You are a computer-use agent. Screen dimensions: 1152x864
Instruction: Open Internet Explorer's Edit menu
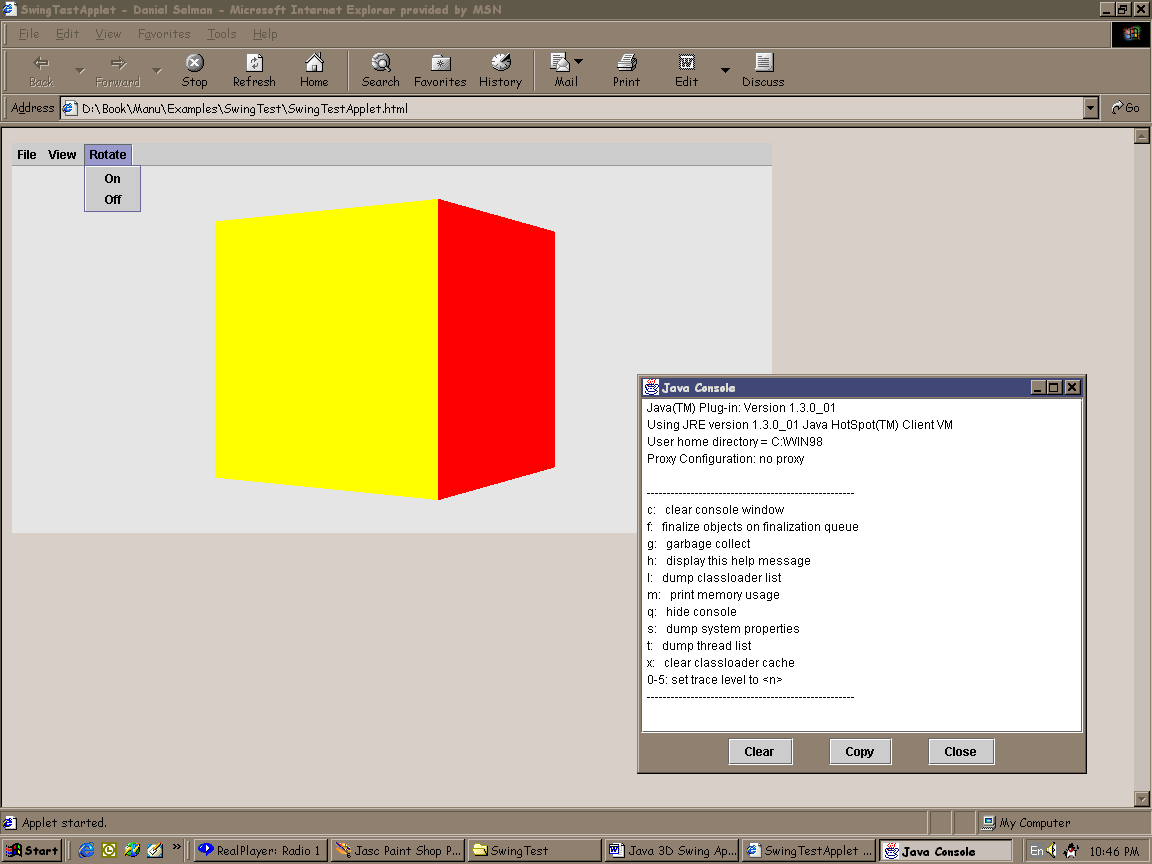[x=68, y=34]
